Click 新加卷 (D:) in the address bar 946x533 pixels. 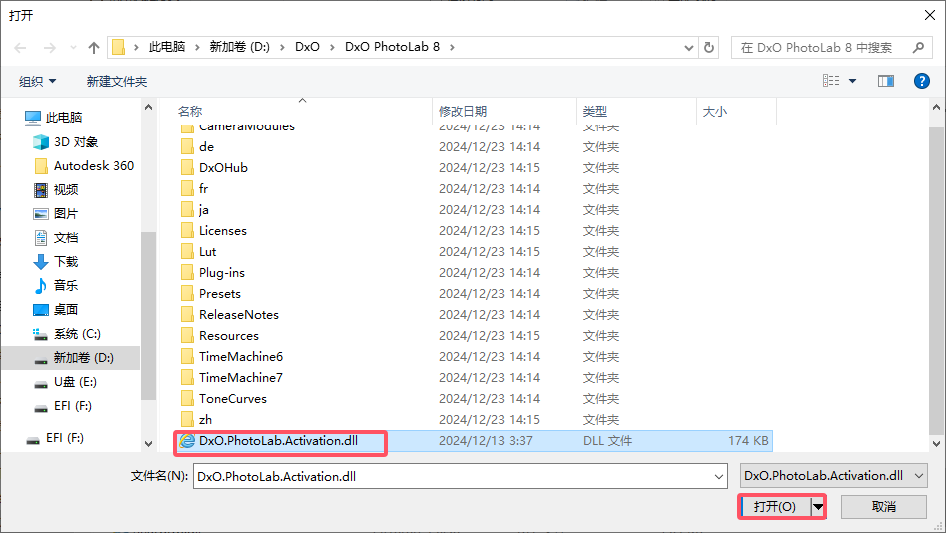240,47
